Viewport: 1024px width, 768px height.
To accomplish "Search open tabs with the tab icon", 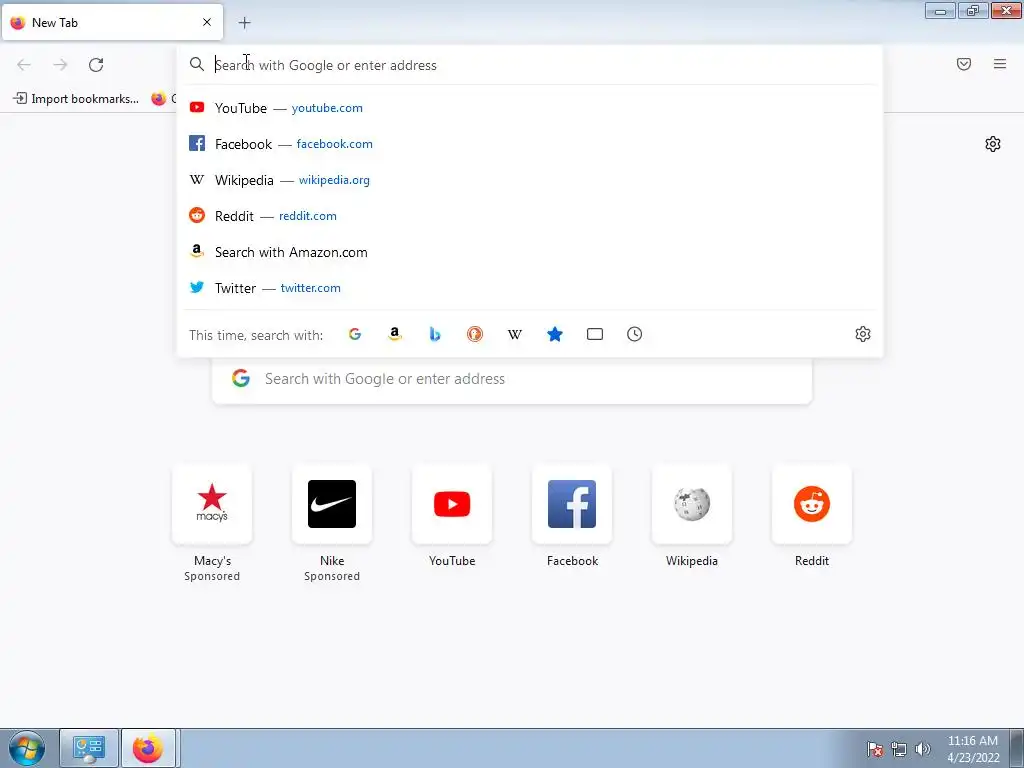I will 595,334.
